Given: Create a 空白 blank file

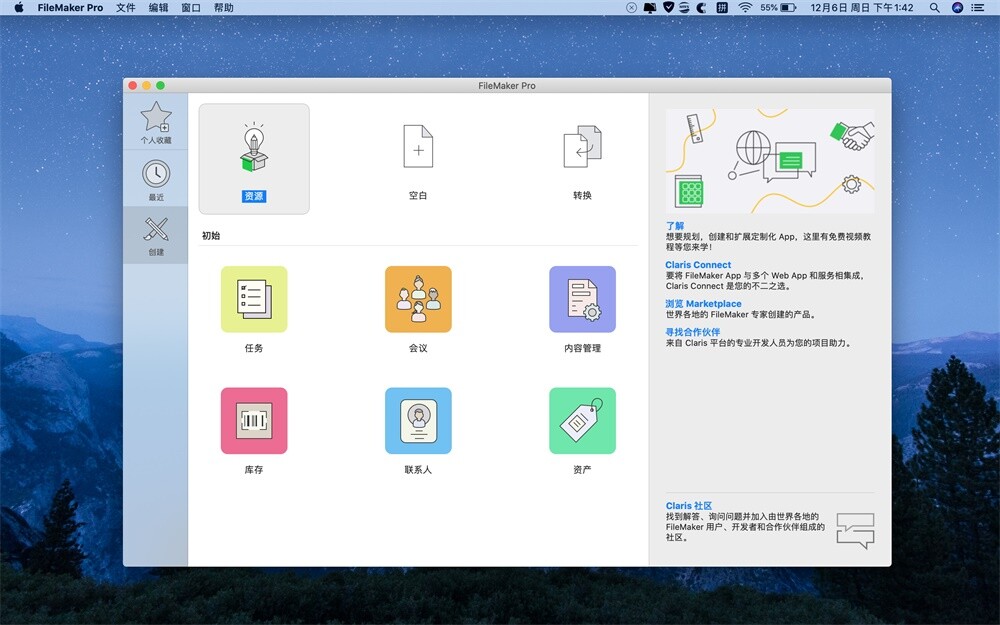Looking at the screenshot, I should coord(418,159).
